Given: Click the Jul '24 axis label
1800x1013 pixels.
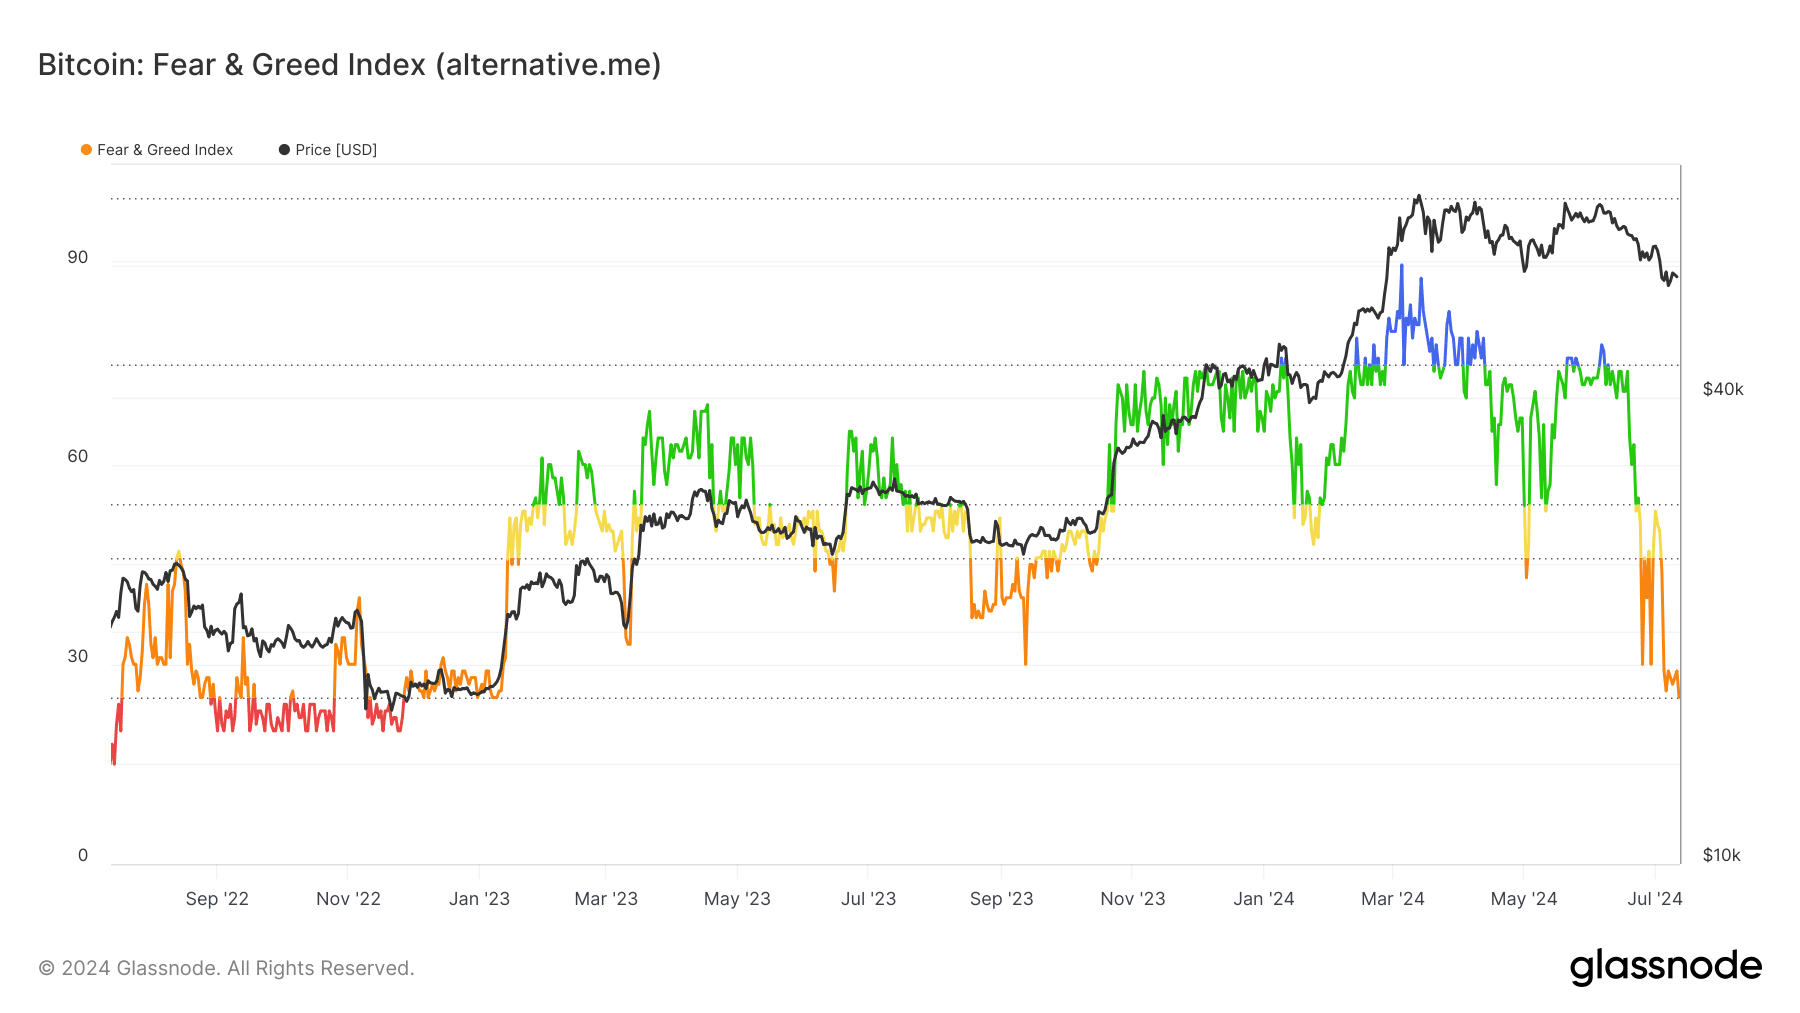Looking at the screenshot, I should point(1655,899).
